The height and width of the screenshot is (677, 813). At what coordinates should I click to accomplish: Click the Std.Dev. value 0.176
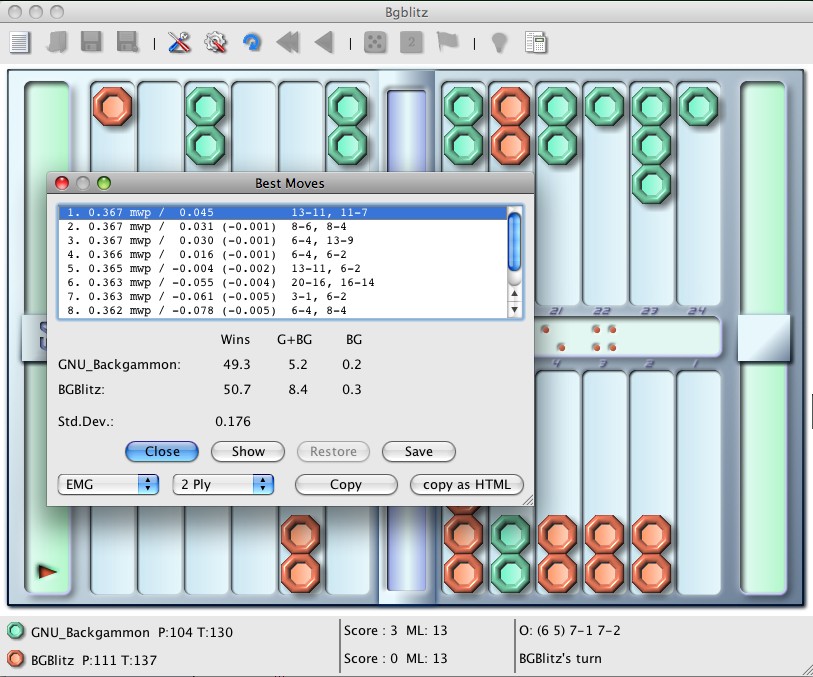[233, 421]
